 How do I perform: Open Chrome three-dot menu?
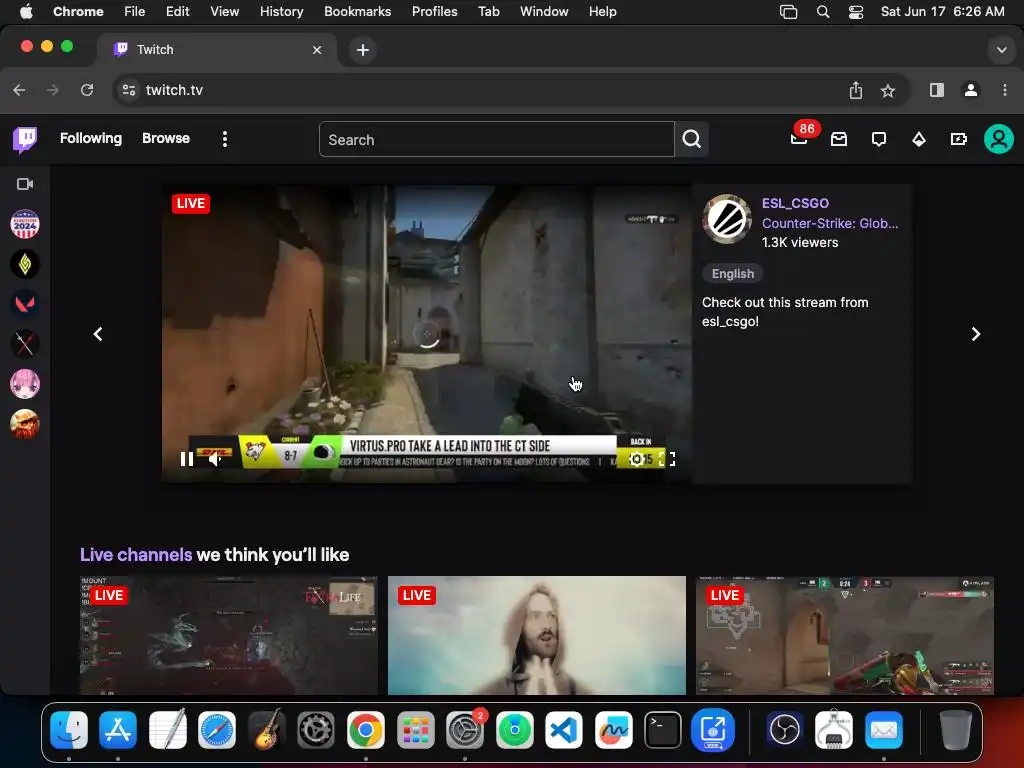click(x=1004, y=90)
